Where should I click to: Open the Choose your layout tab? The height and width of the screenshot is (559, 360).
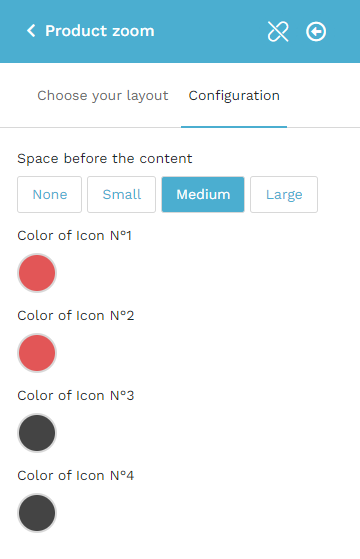coord(103,96)
